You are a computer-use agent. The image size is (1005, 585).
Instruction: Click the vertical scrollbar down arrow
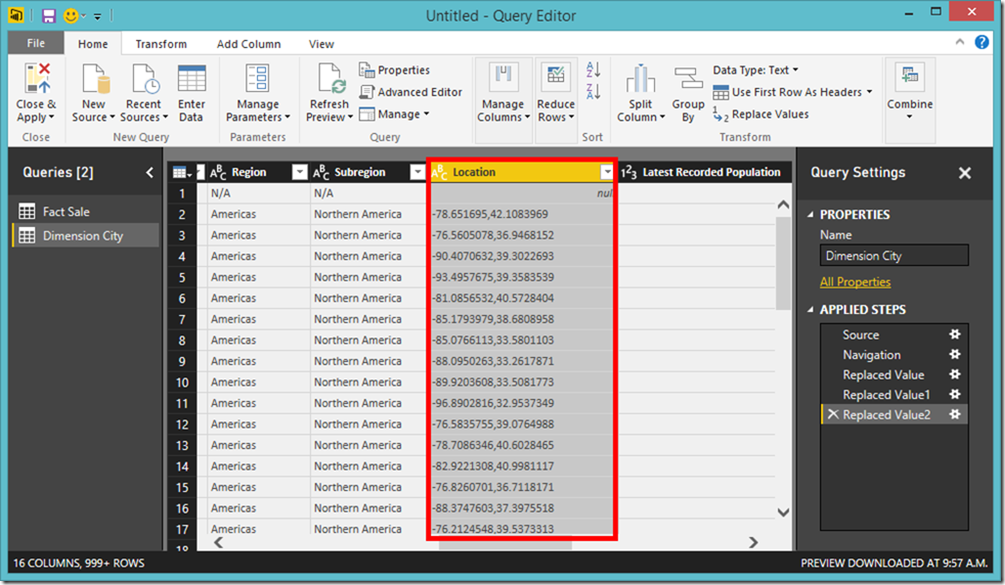[783, 512]
